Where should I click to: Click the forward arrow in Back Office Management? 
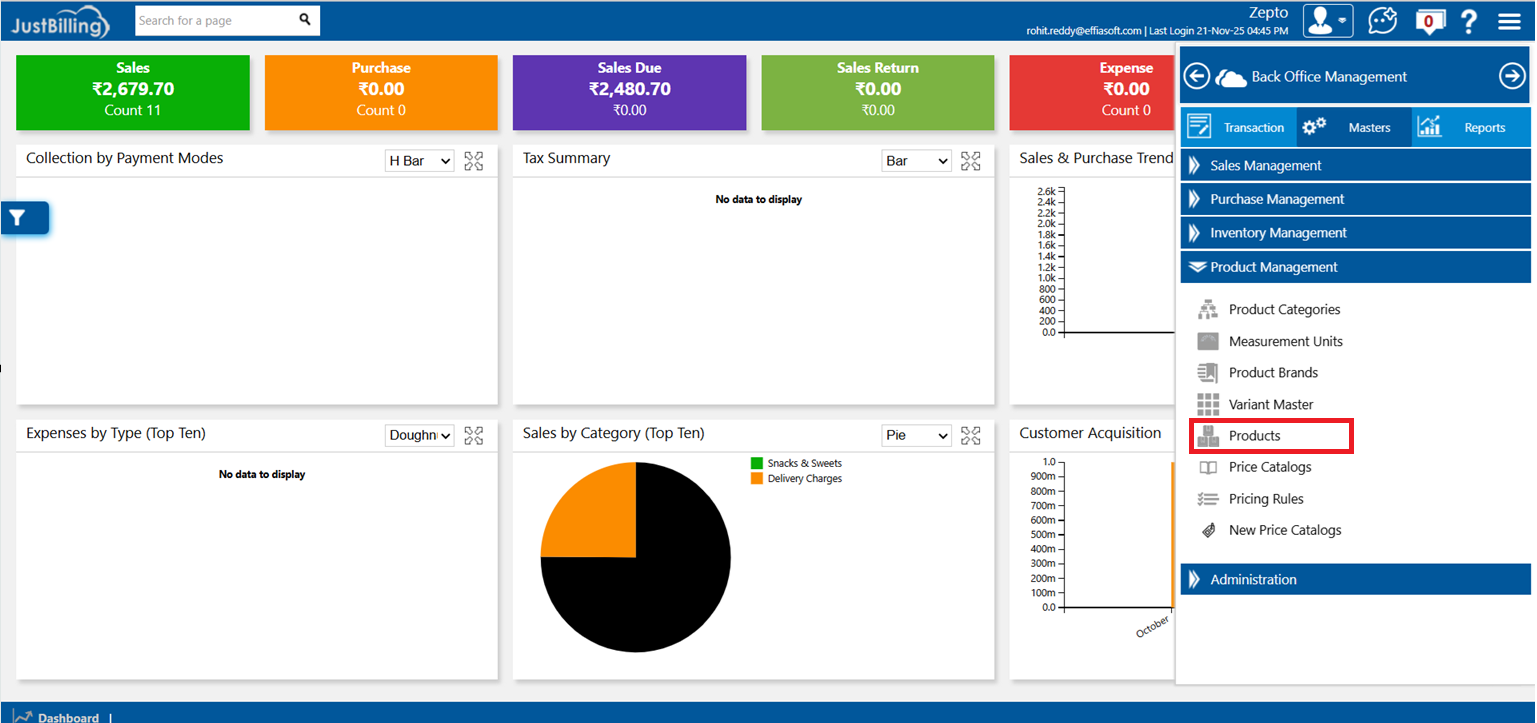click(1511, 77)
